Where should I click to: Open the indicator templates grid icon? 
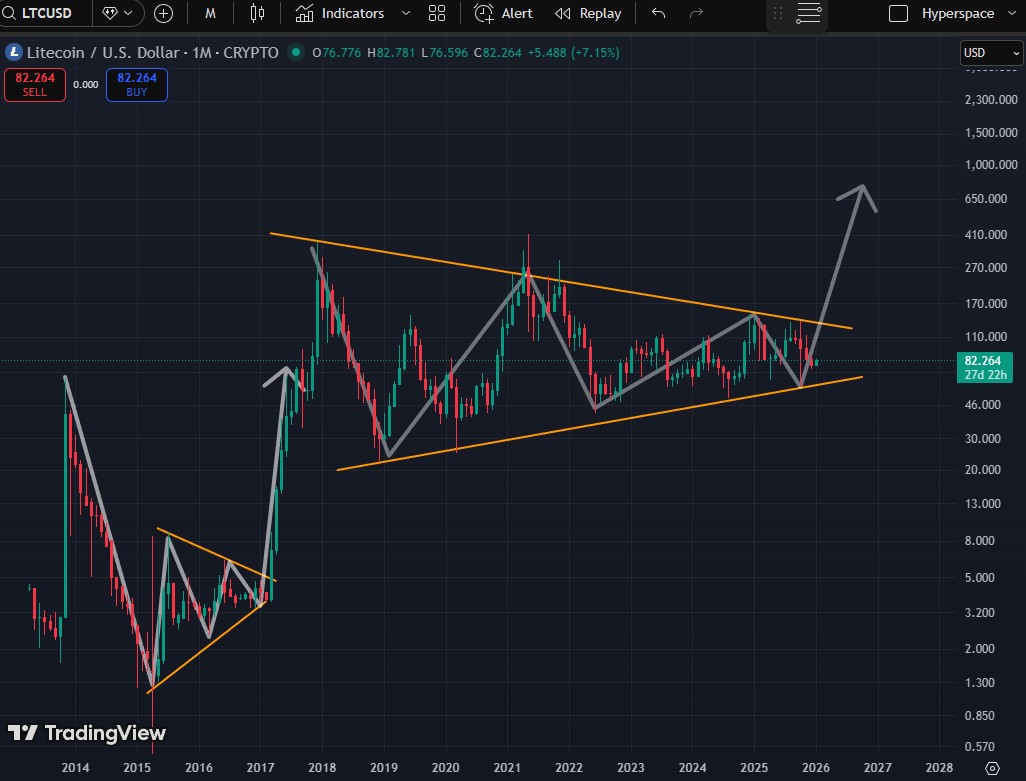coord(436,13)
